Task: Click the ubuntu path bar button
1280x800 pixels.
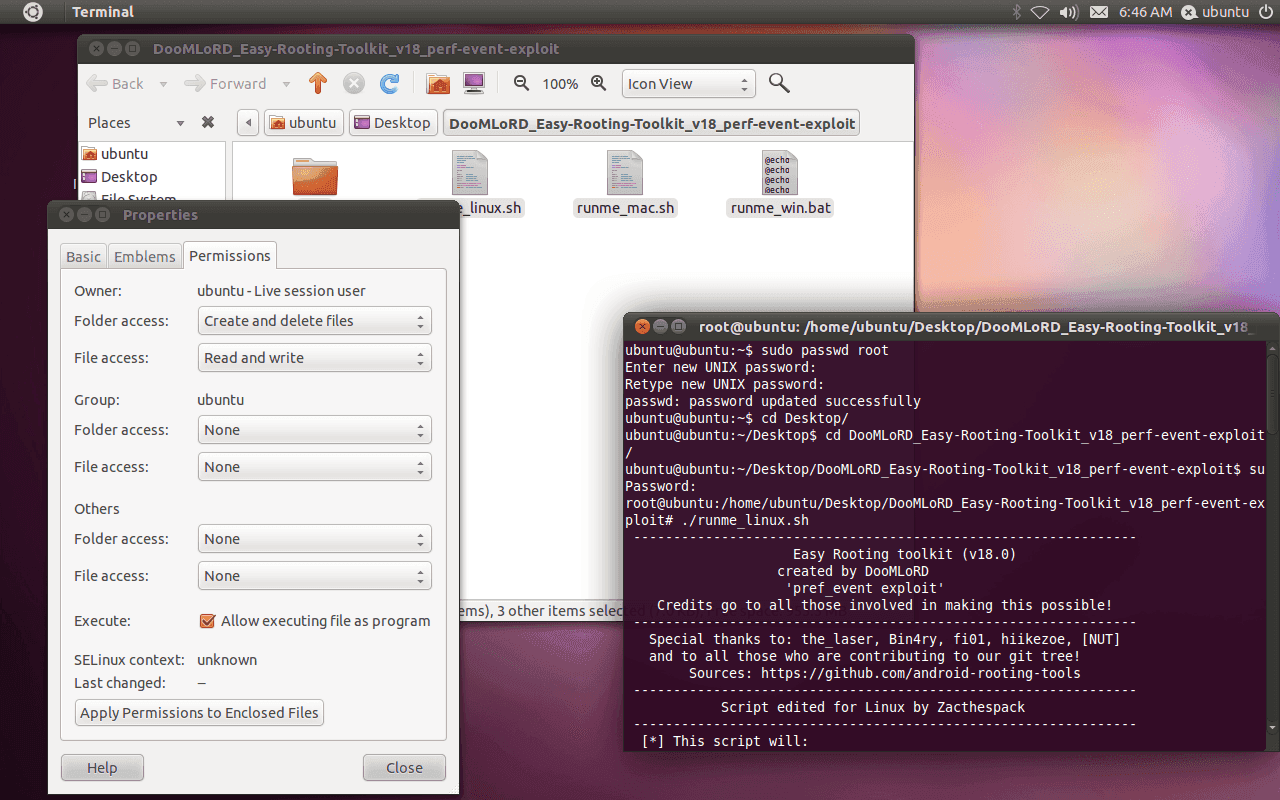Action: point(304,123)
